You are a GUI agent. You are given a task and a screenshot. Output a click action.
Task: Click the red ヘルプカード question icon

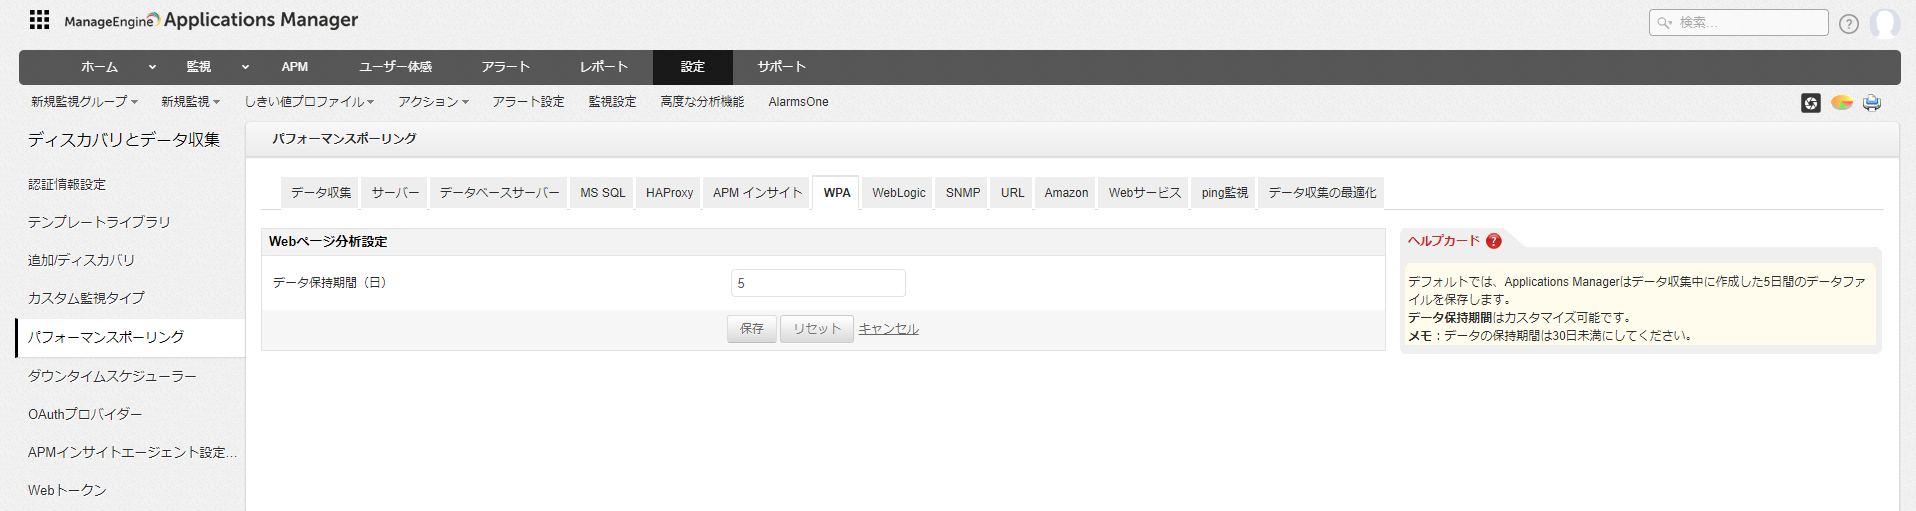click(x=1493, y=241)
